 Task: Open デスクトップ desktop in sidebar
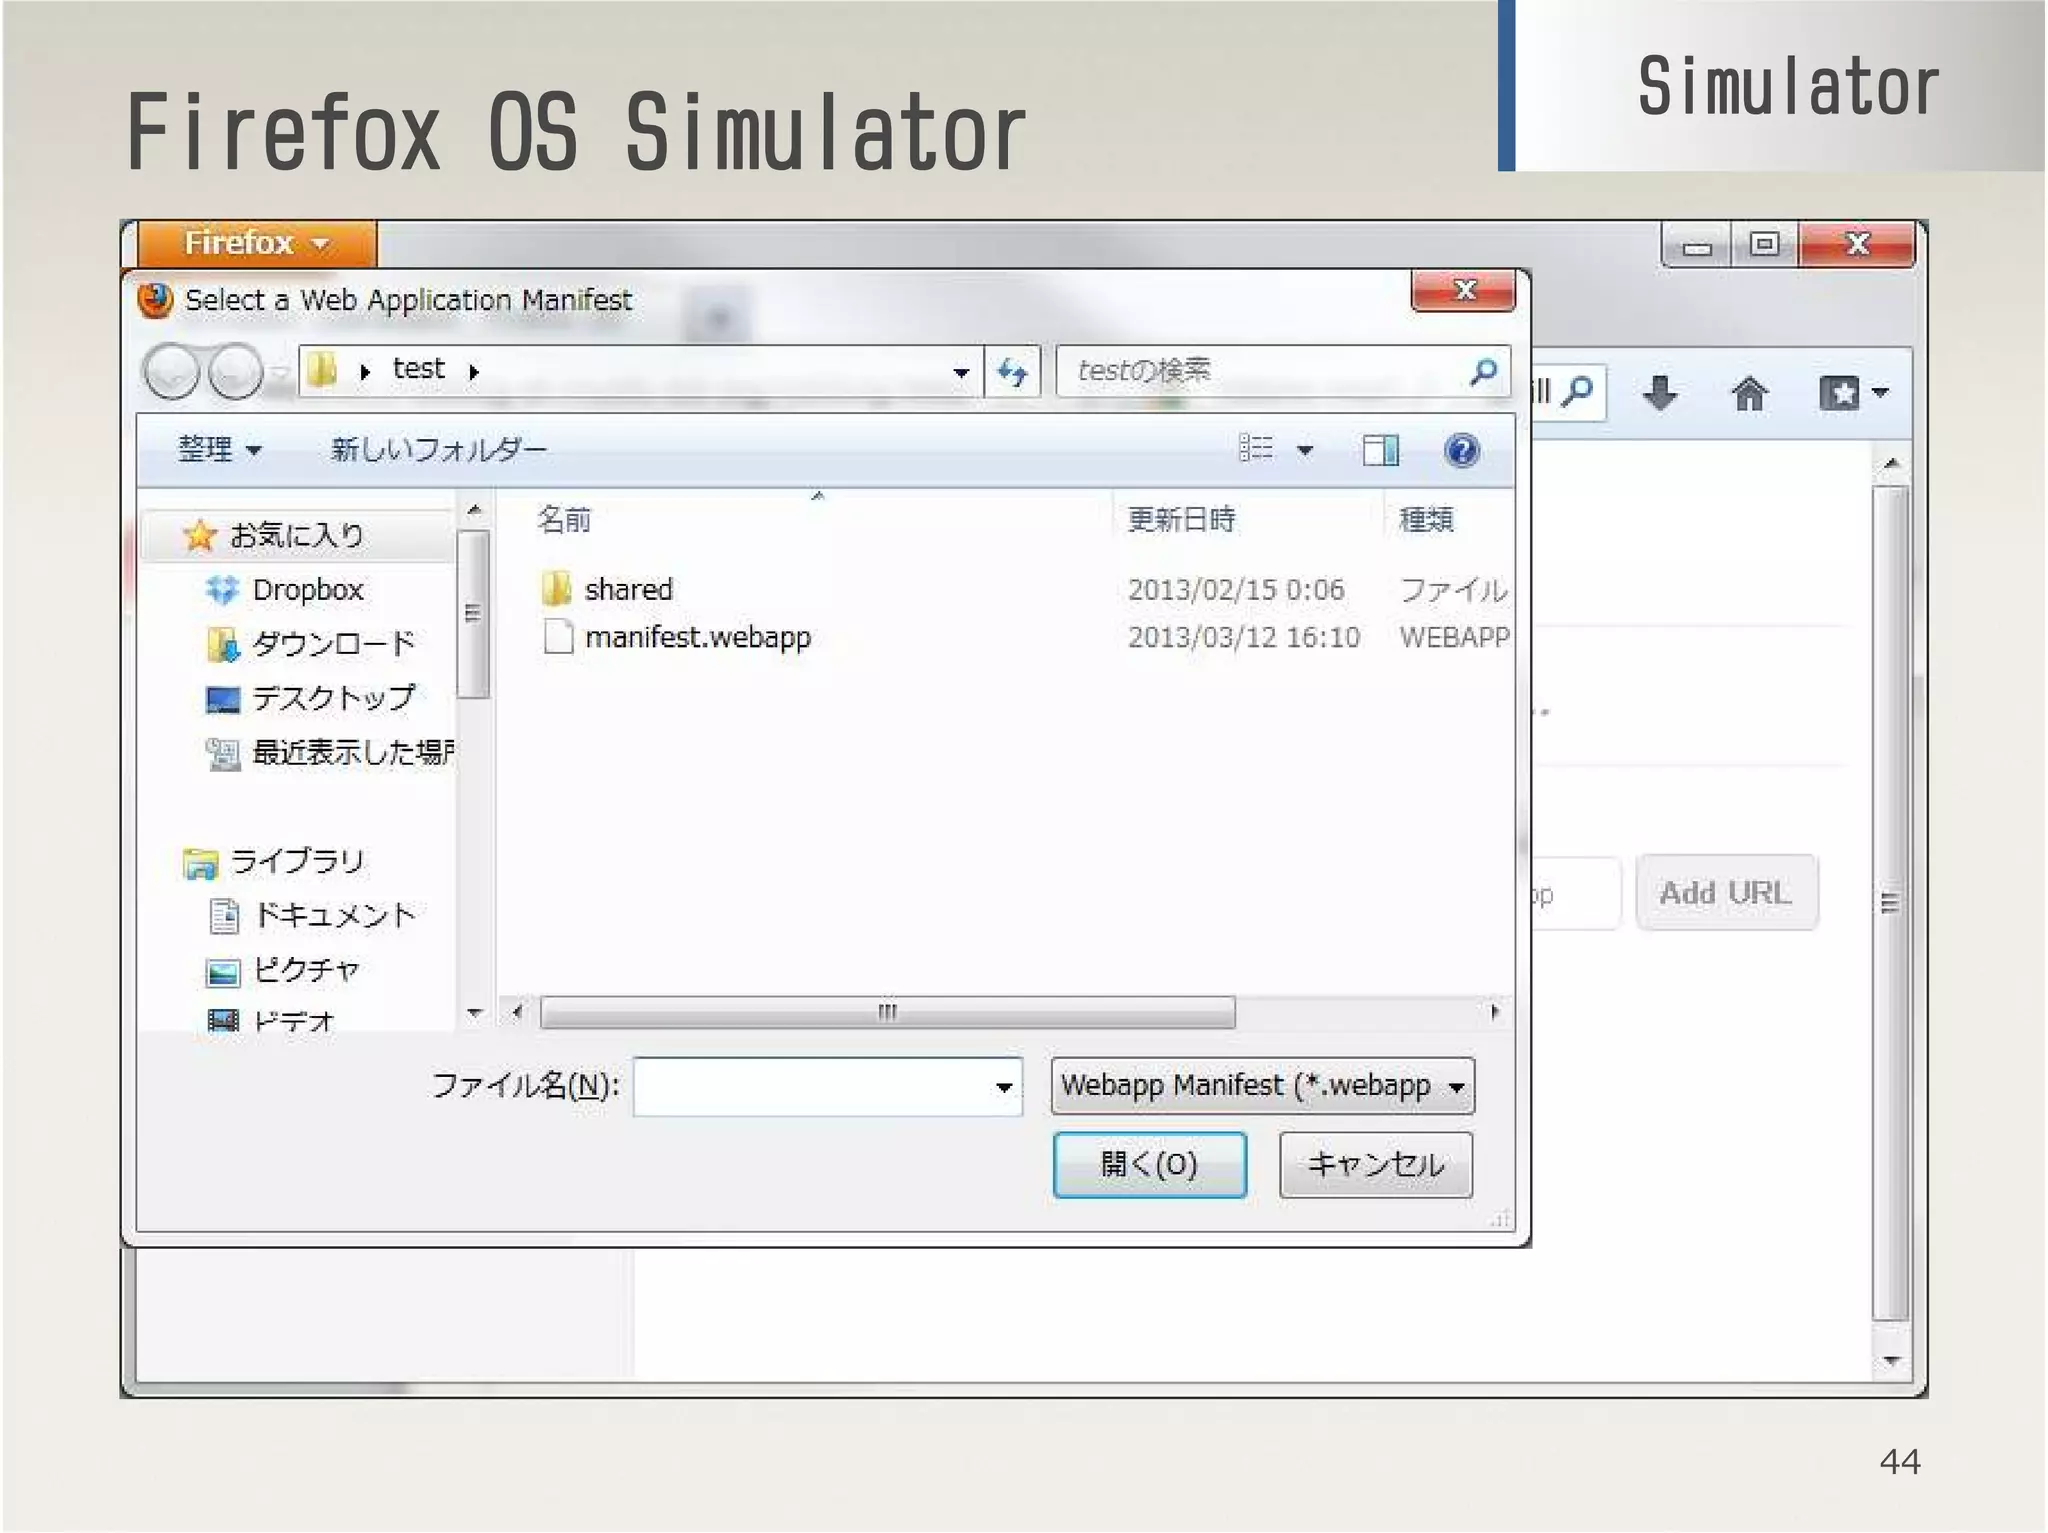coord(333,697)
